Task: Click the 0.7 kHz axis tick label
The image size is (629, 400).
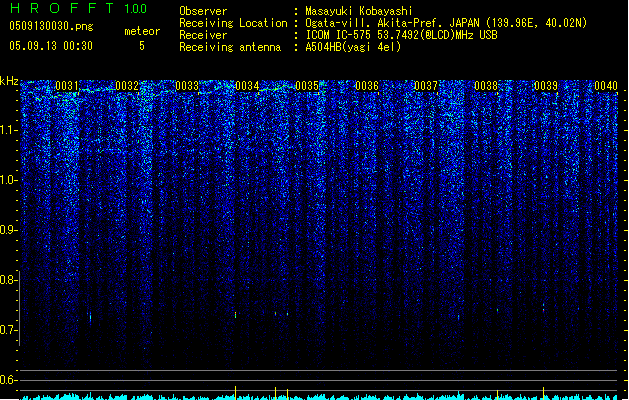Action: click(x=8, y=330)
